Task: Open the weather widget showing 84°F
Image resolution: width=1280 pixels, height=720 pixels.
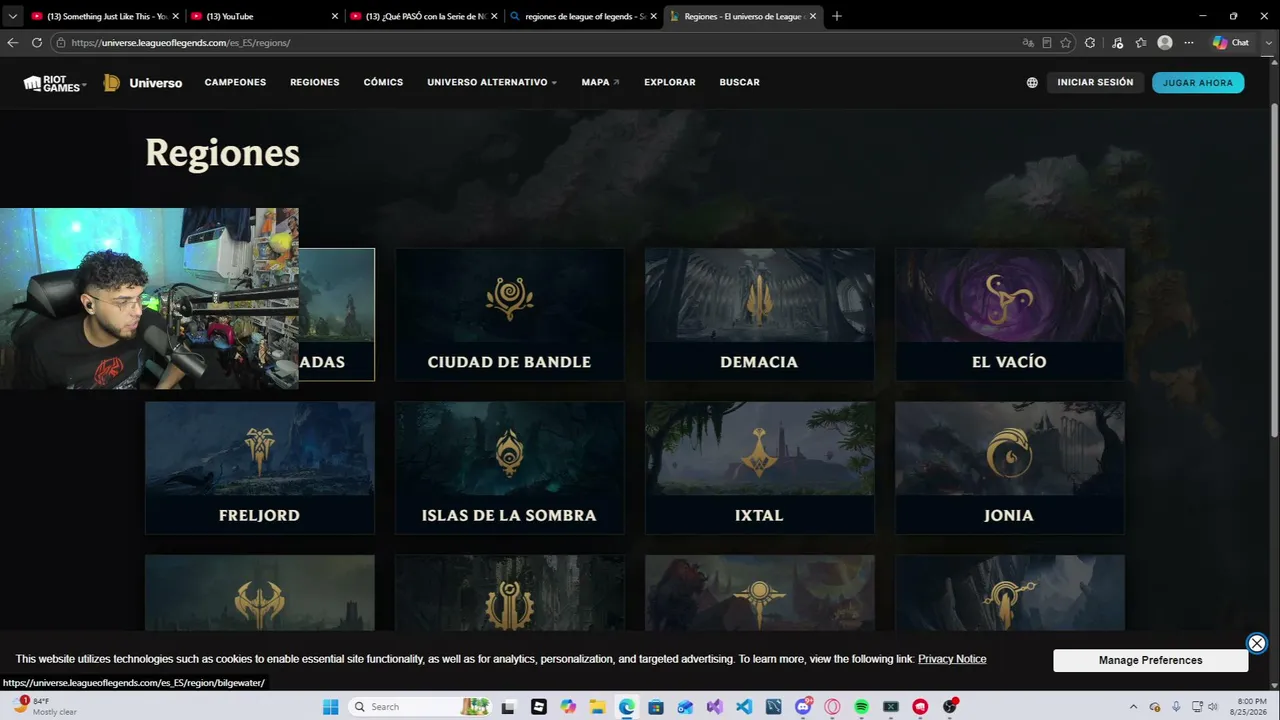Action: coord(46,706)
